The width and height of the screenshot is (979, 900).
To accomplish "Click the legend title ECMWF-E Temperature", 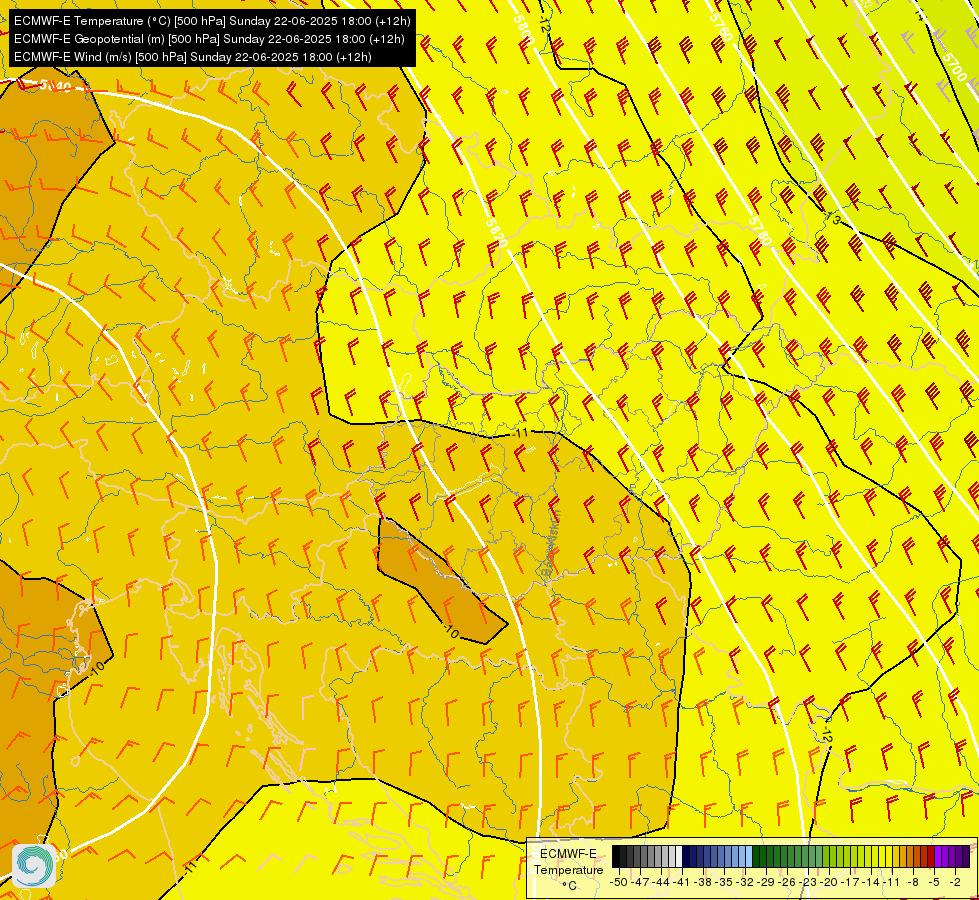I will [x=568, y=862].
